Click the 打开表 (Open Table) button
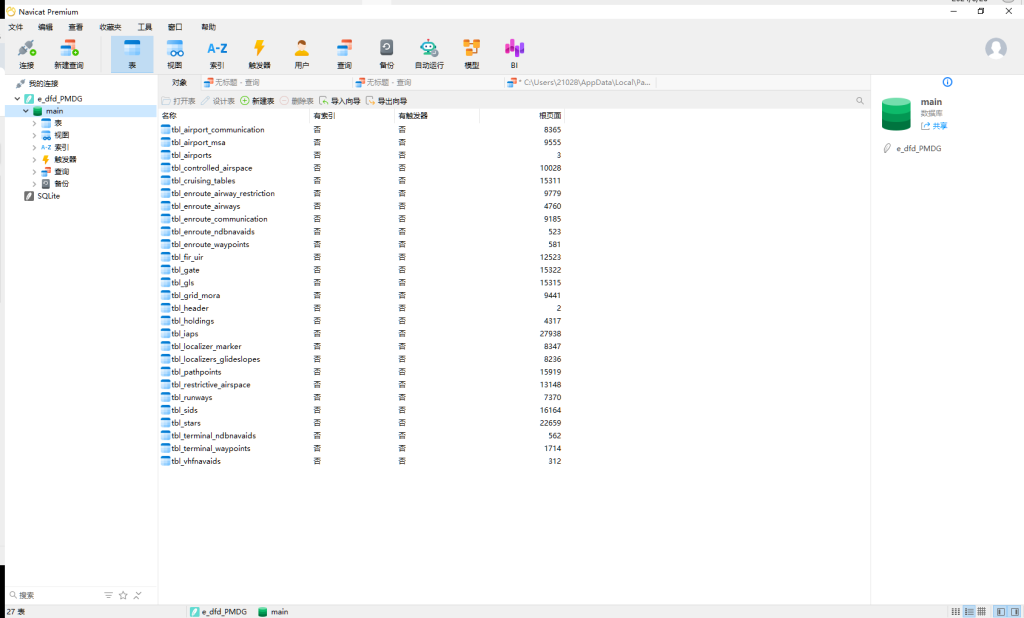The width and height of the screenshot is (1024, 618). 178,101
